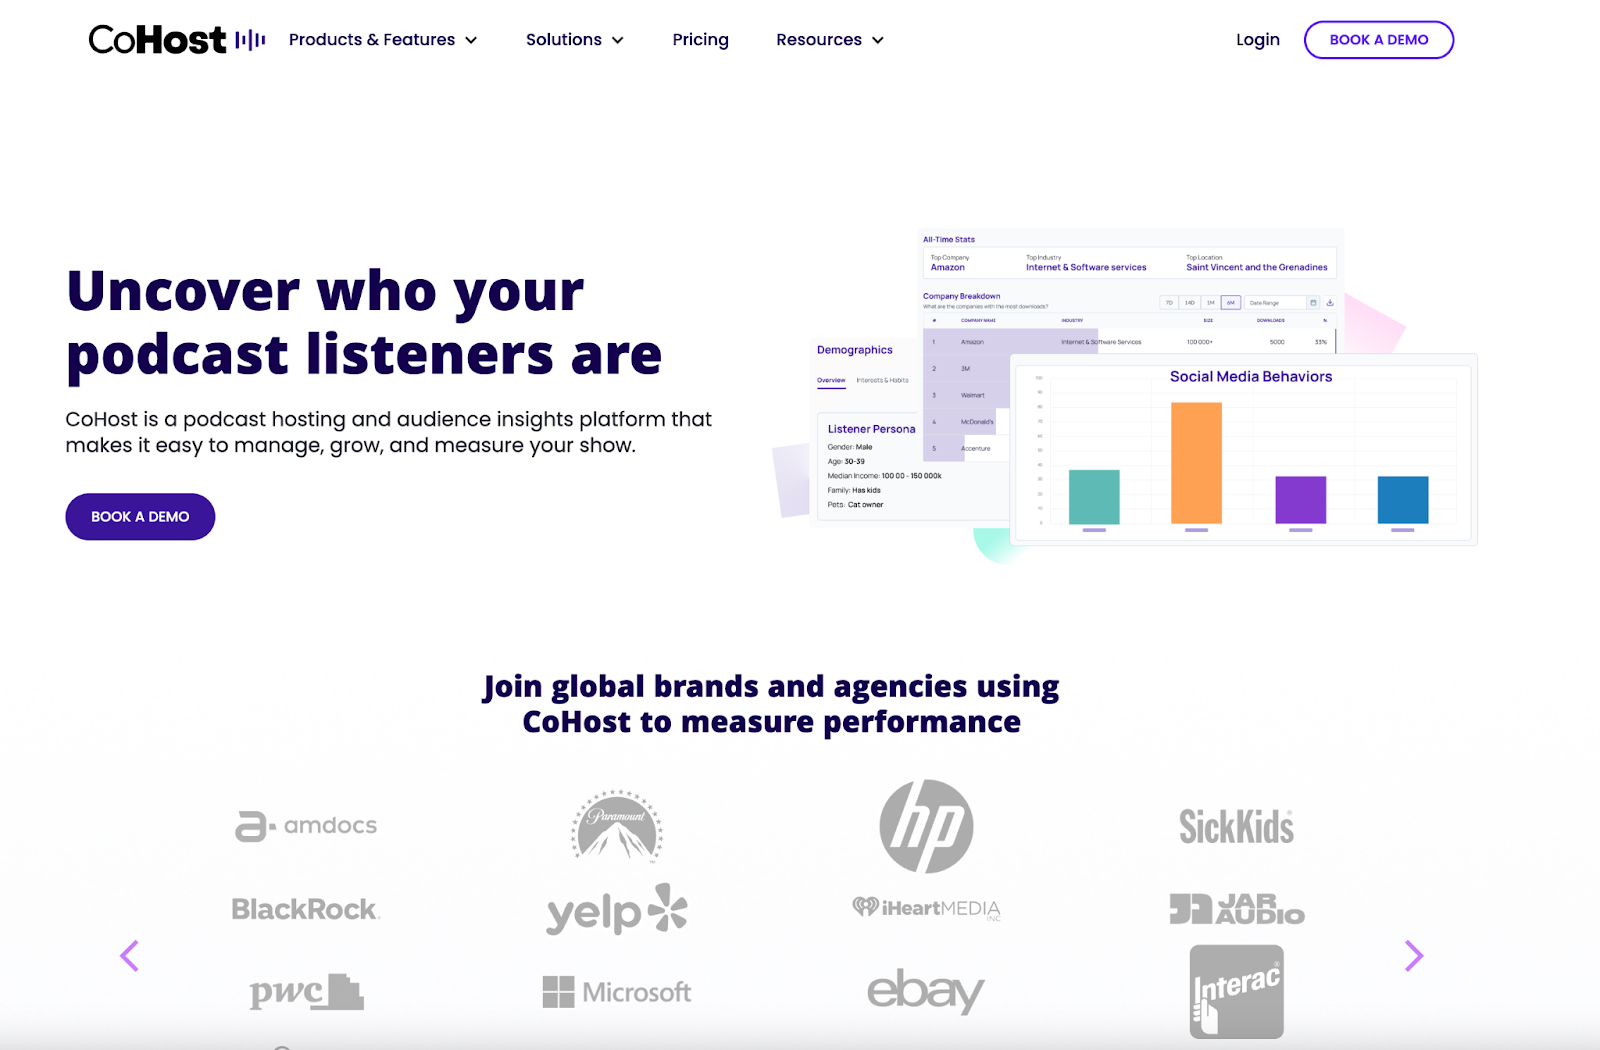Select the Overview tab under Demographics
The height and width of the screenshot is (1050, 1600).
[831, 380]
